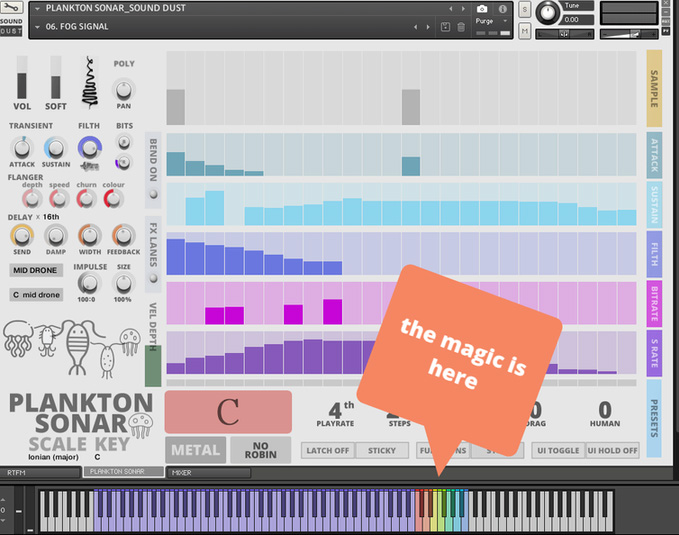Click the flanger colour knob
Viewport: 679px width, 535px height.
click(x=113, y=199)
